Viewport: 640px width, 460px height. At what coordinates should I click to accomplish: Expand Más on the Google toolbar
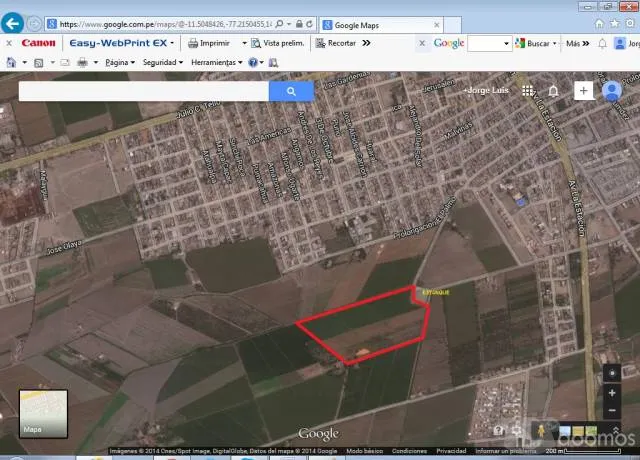pos(578,43)
